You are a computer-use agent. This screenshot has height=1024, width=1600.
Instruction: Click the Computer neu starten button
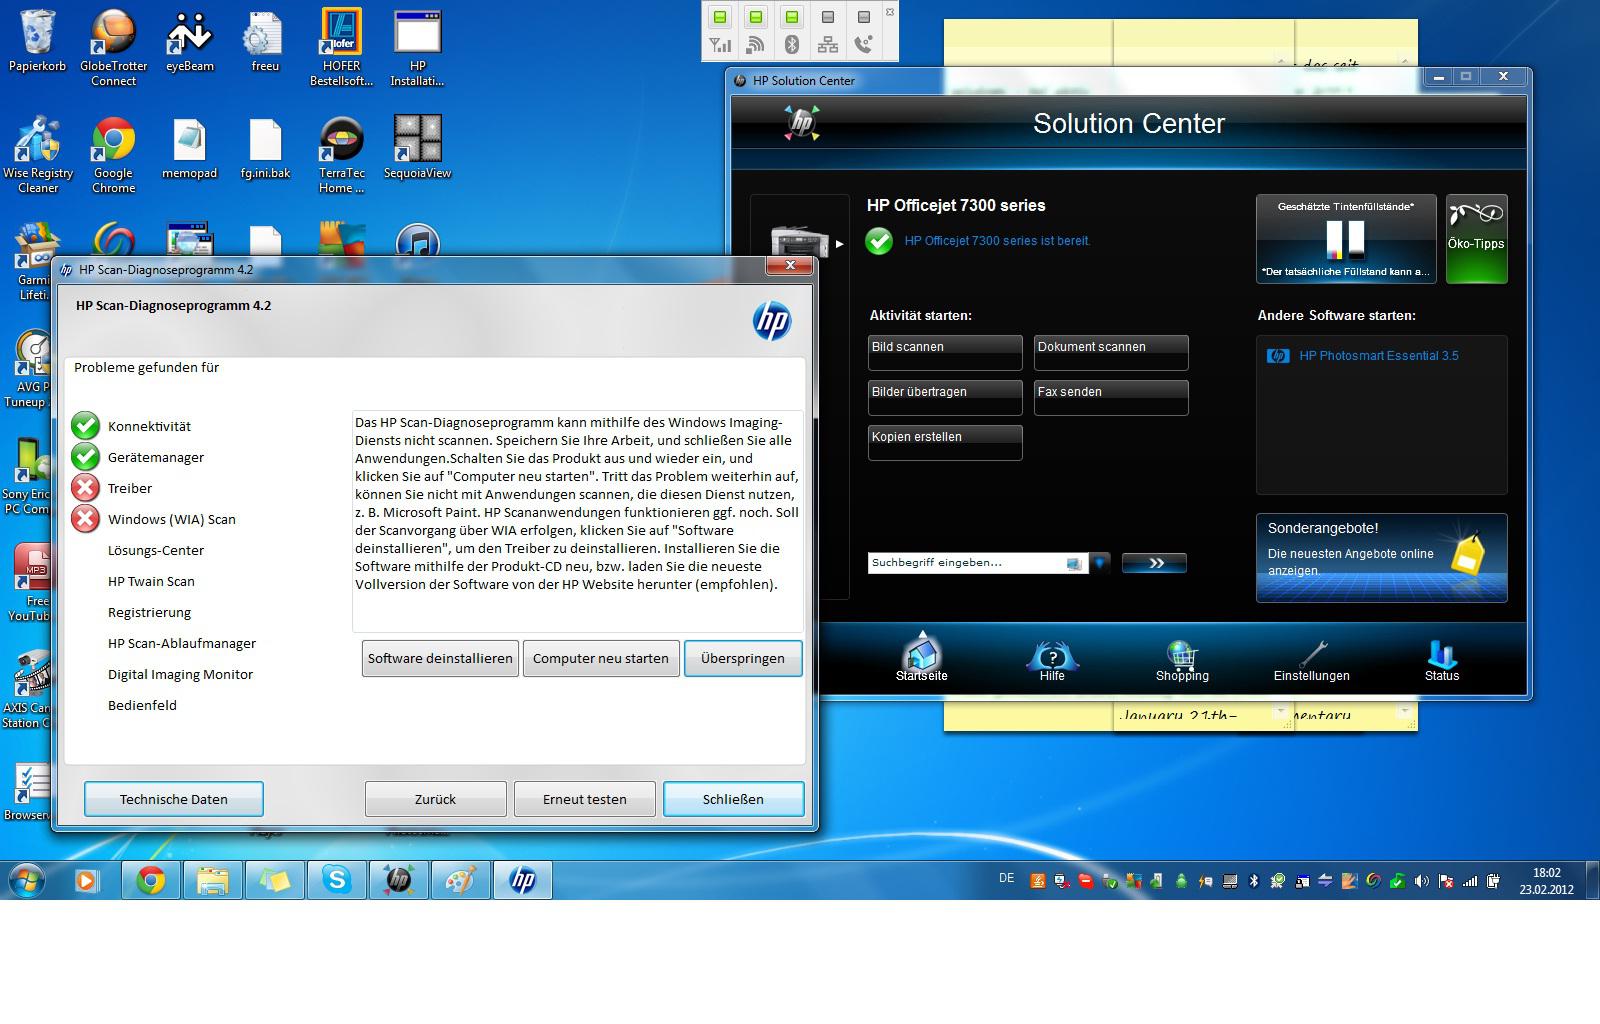pyautogui.click(x=601, y=658)
